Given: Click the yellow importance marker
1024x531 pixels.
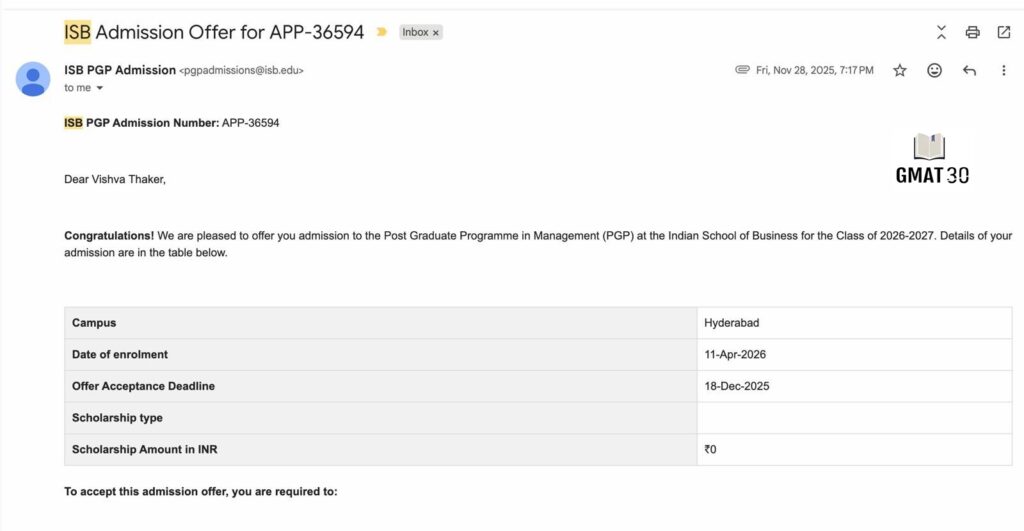Looking at the screenshot, I should [382, 32].
